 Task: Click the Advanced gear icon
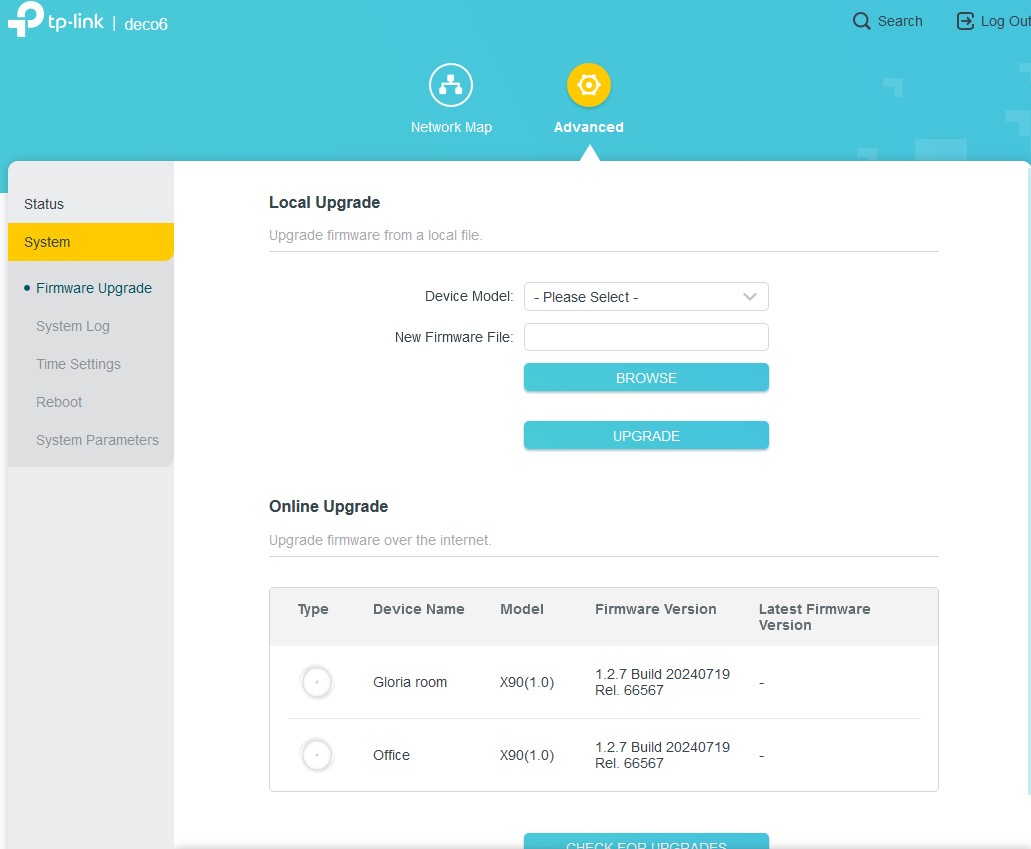coord(588,85)
